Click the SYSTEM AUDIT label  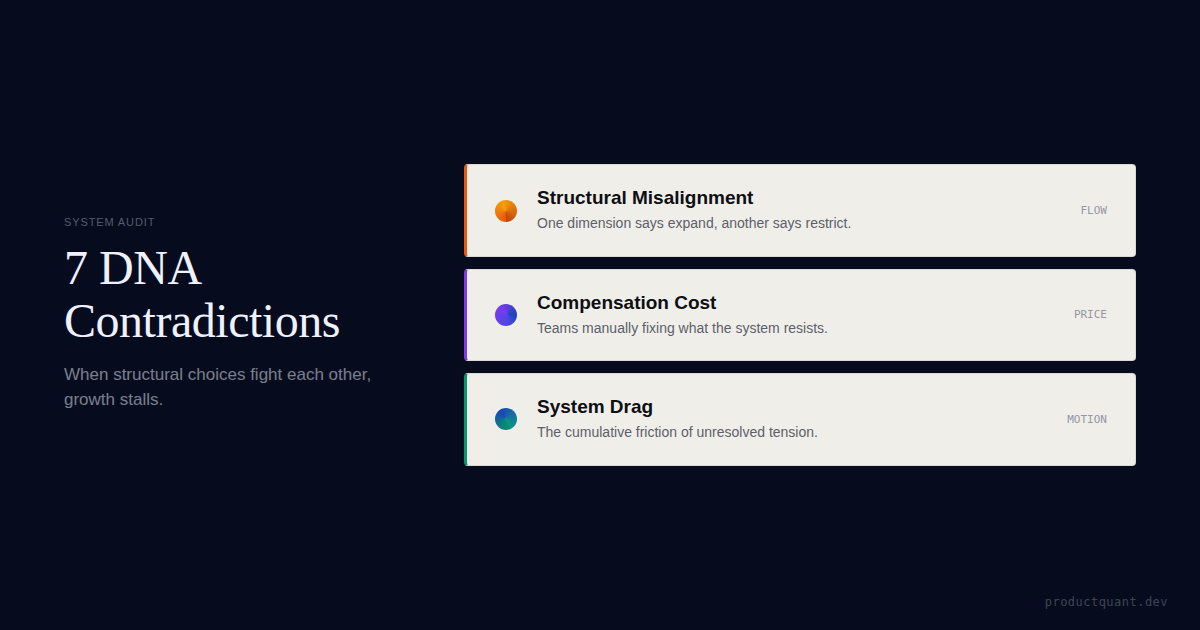[x=110, y=222]
